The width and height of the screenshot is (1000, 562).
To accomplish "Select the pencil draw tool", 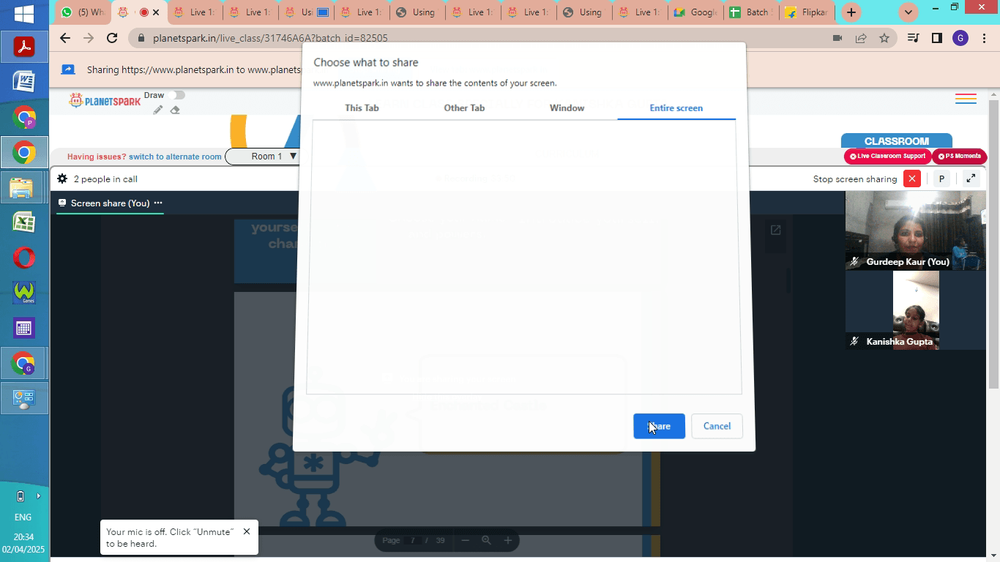I will tap(158, 110).
